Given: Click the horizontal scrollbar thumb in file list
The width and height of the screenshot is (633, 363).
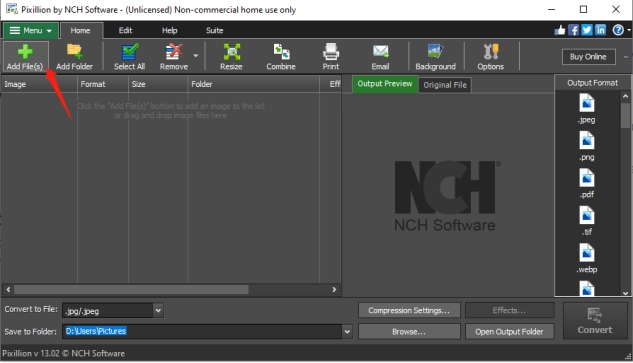Looking at the screenshot, I should point(131,290).
